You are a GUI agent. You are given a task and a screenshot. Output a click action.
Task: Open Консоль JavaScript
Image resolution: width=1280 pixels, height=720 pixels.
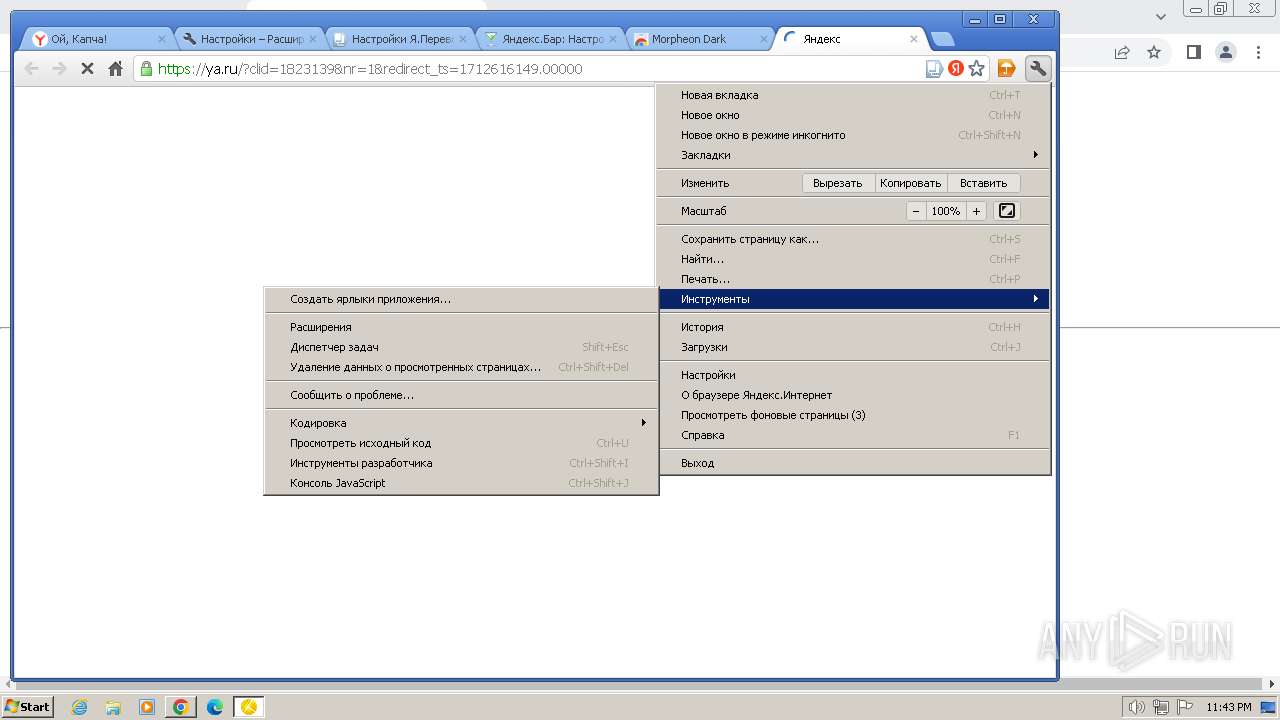click(461, 483)
